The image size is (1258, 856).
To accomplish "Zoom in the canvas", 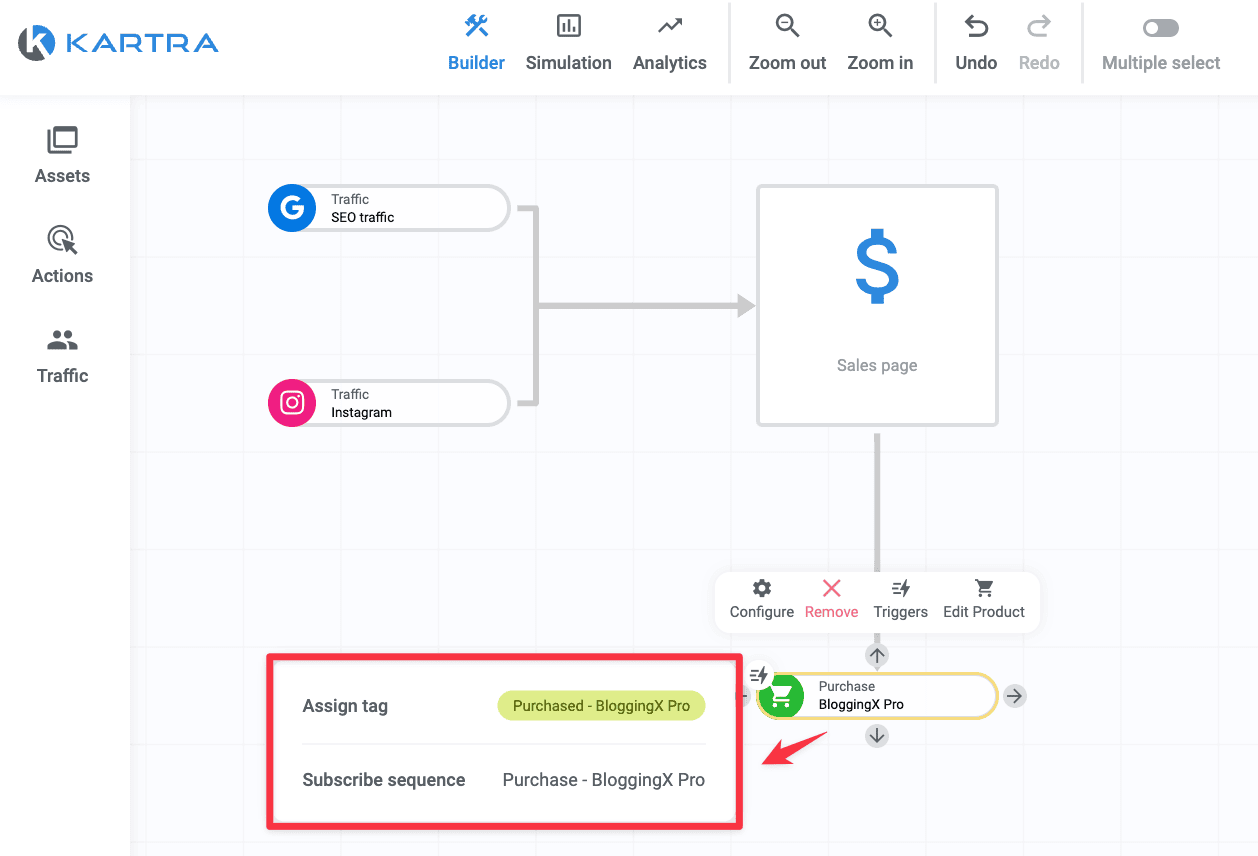I will click(880, 43).
